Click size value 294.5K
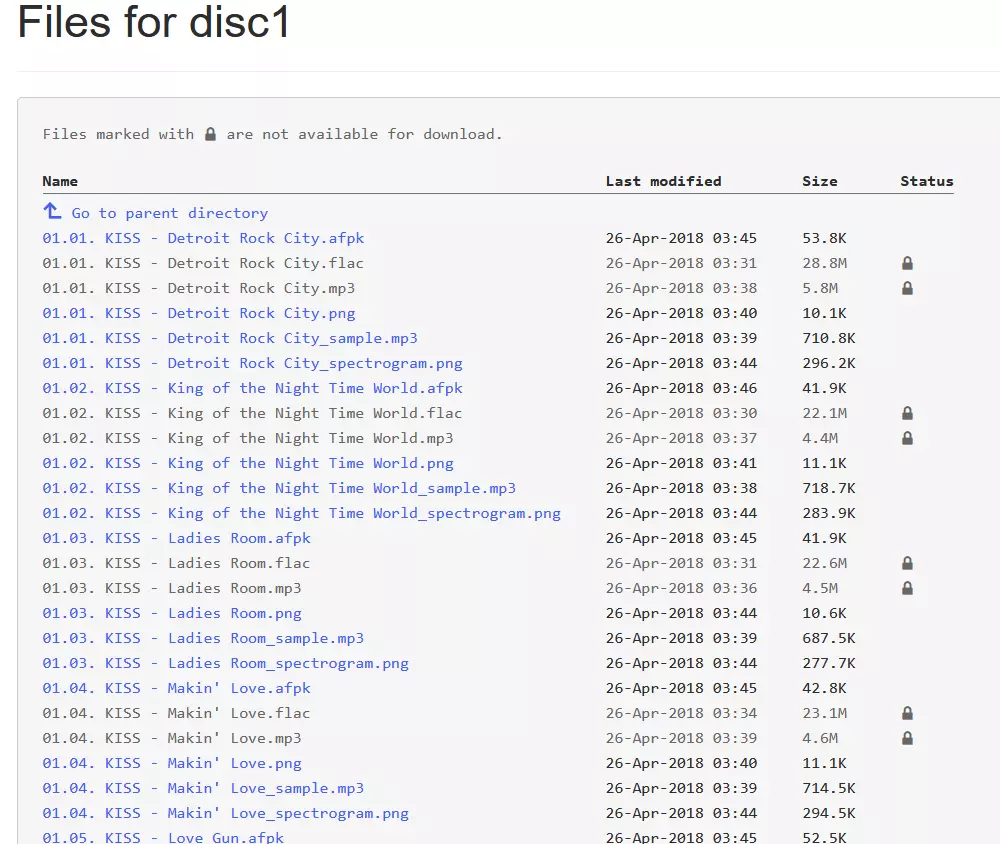The width and height of the screenshot is (1000, 844). 828,813
